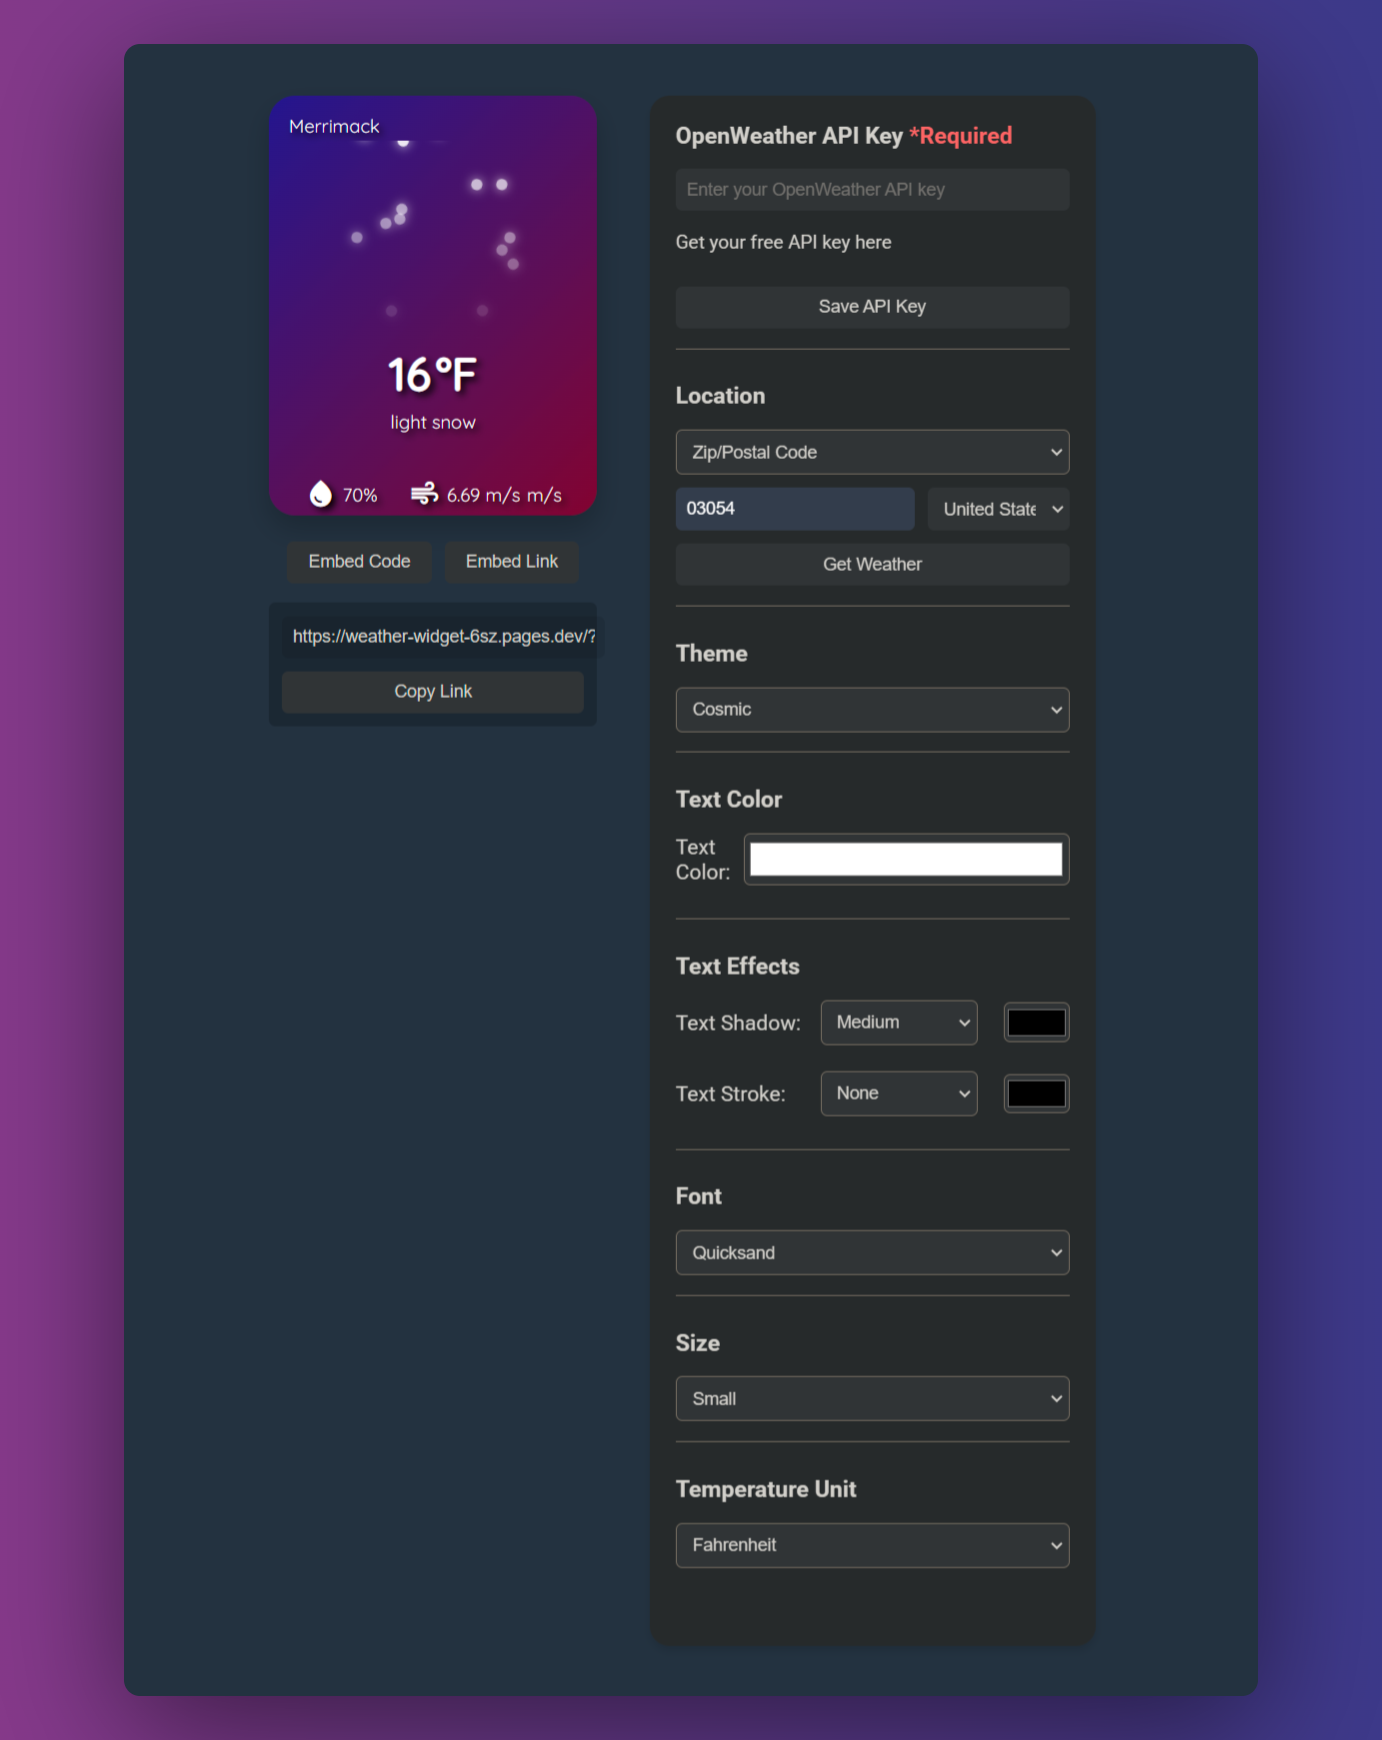Open the United States country dropdown
This screenshot has height=1740, width=1382.
tap(998, 509)
